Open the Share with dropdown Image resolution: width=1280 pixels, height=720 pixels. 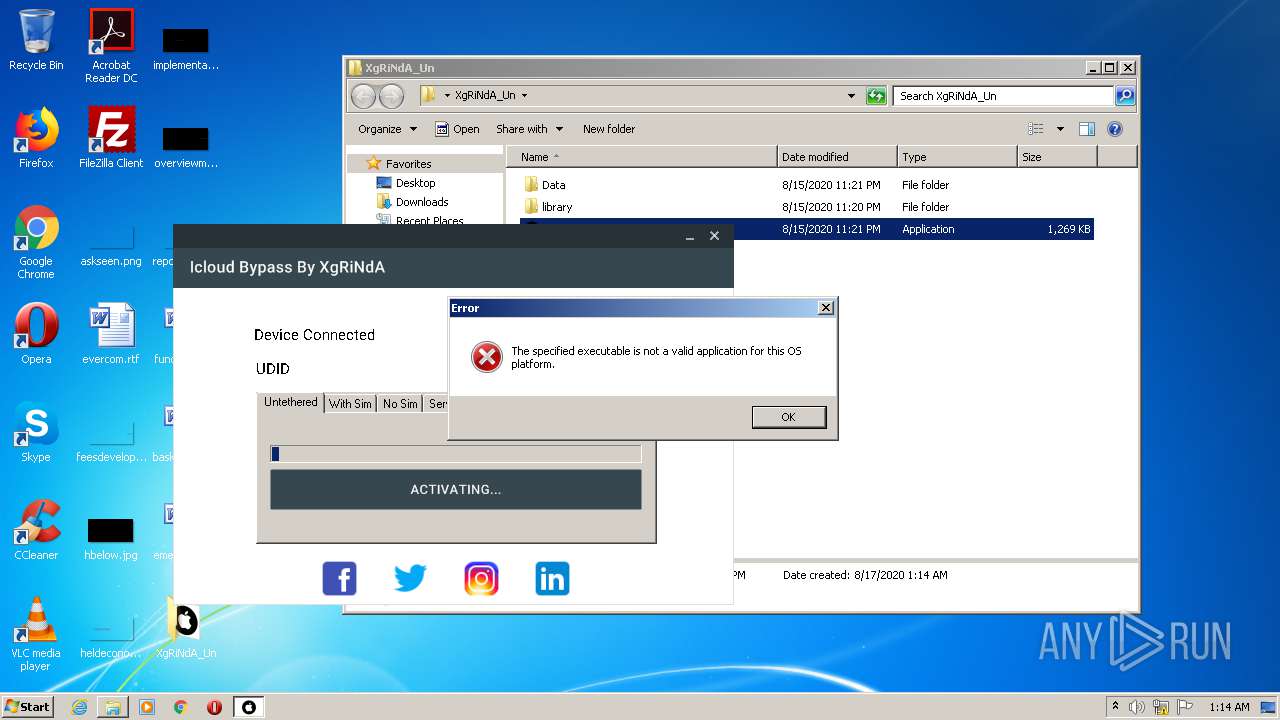pos(529,129)
